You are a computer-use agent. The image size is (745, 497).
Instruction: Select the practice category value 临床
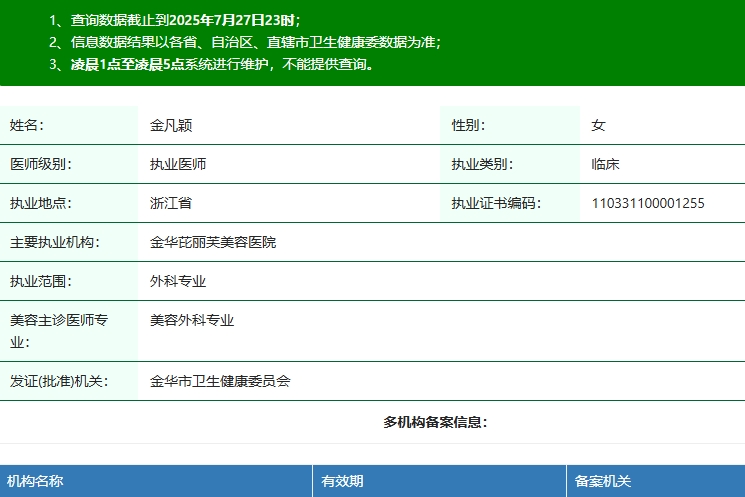pos(606,164)
